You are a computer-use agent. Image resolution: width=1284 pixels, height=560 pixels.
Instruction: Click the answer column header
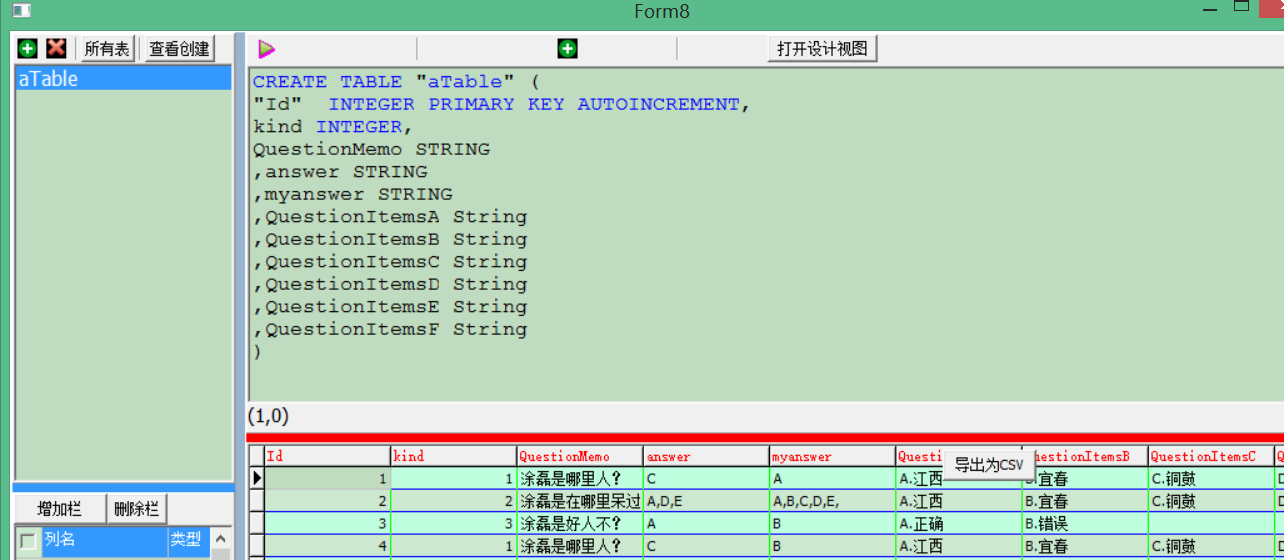click(706, 456)
